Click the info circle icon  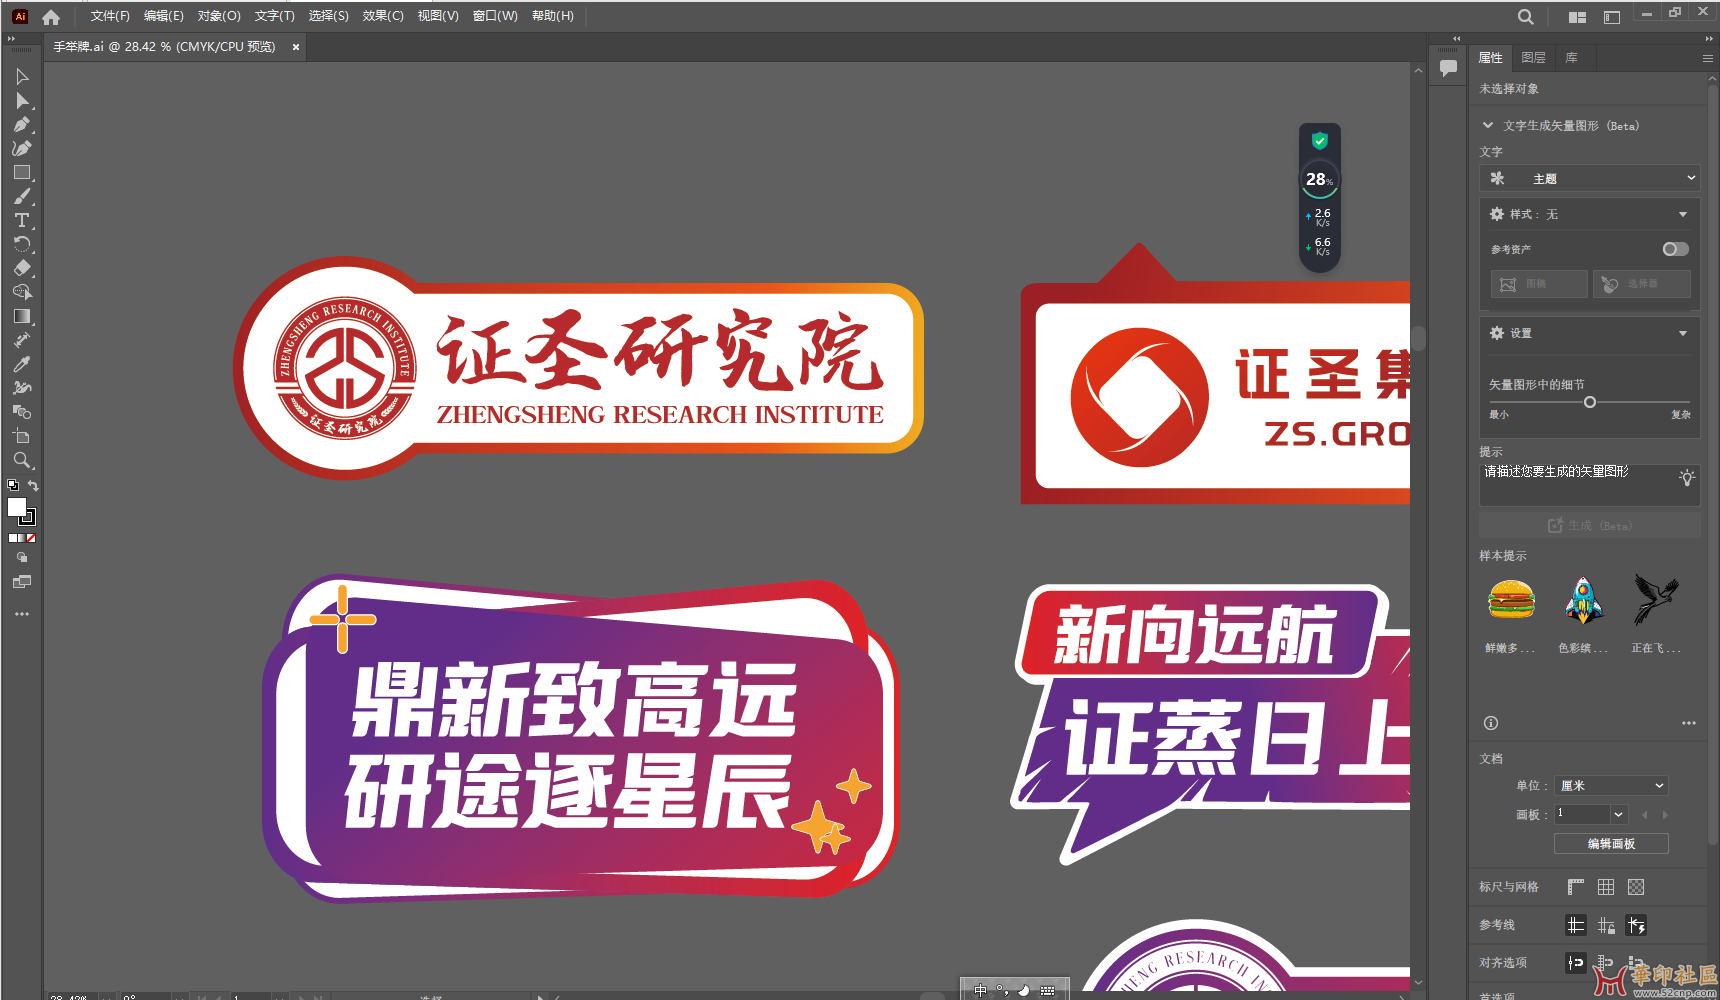(1491, 723)
